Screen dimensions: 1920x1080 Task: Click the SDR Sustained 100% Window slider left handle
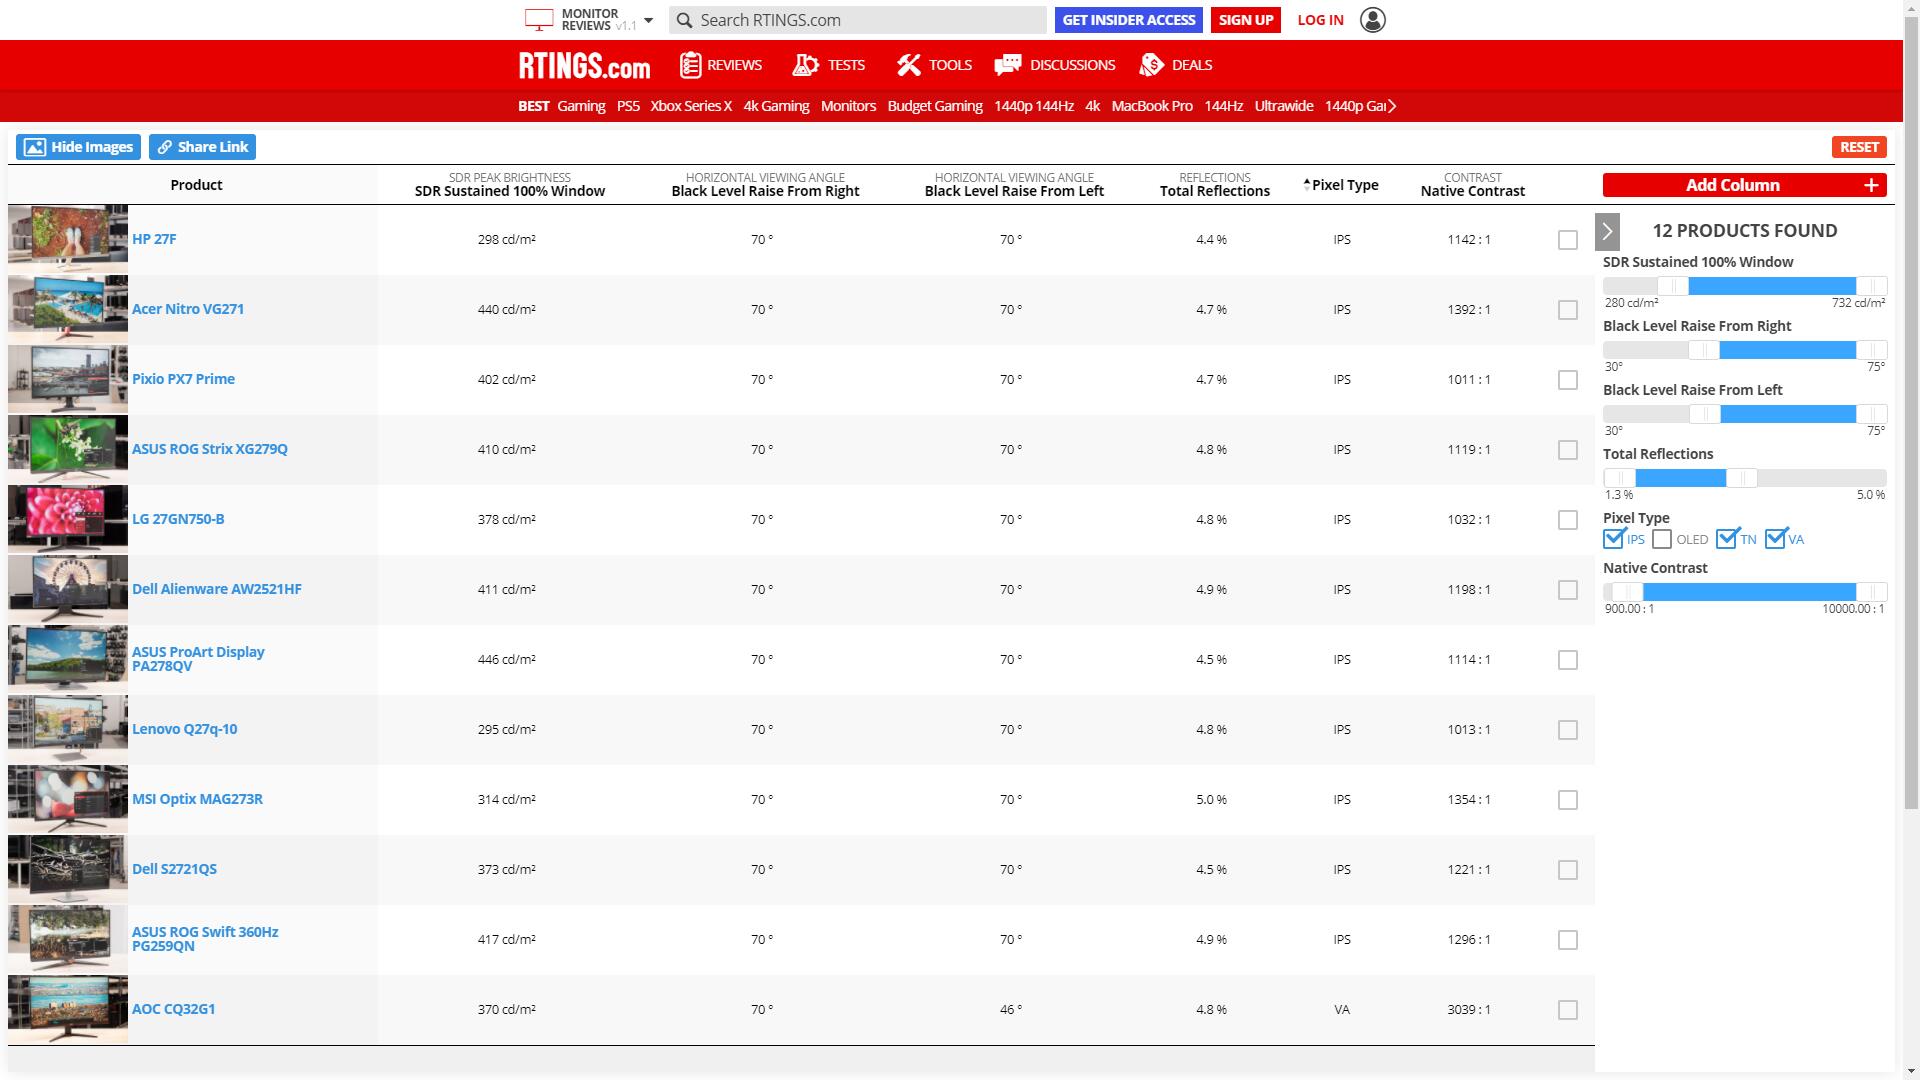1673,286
